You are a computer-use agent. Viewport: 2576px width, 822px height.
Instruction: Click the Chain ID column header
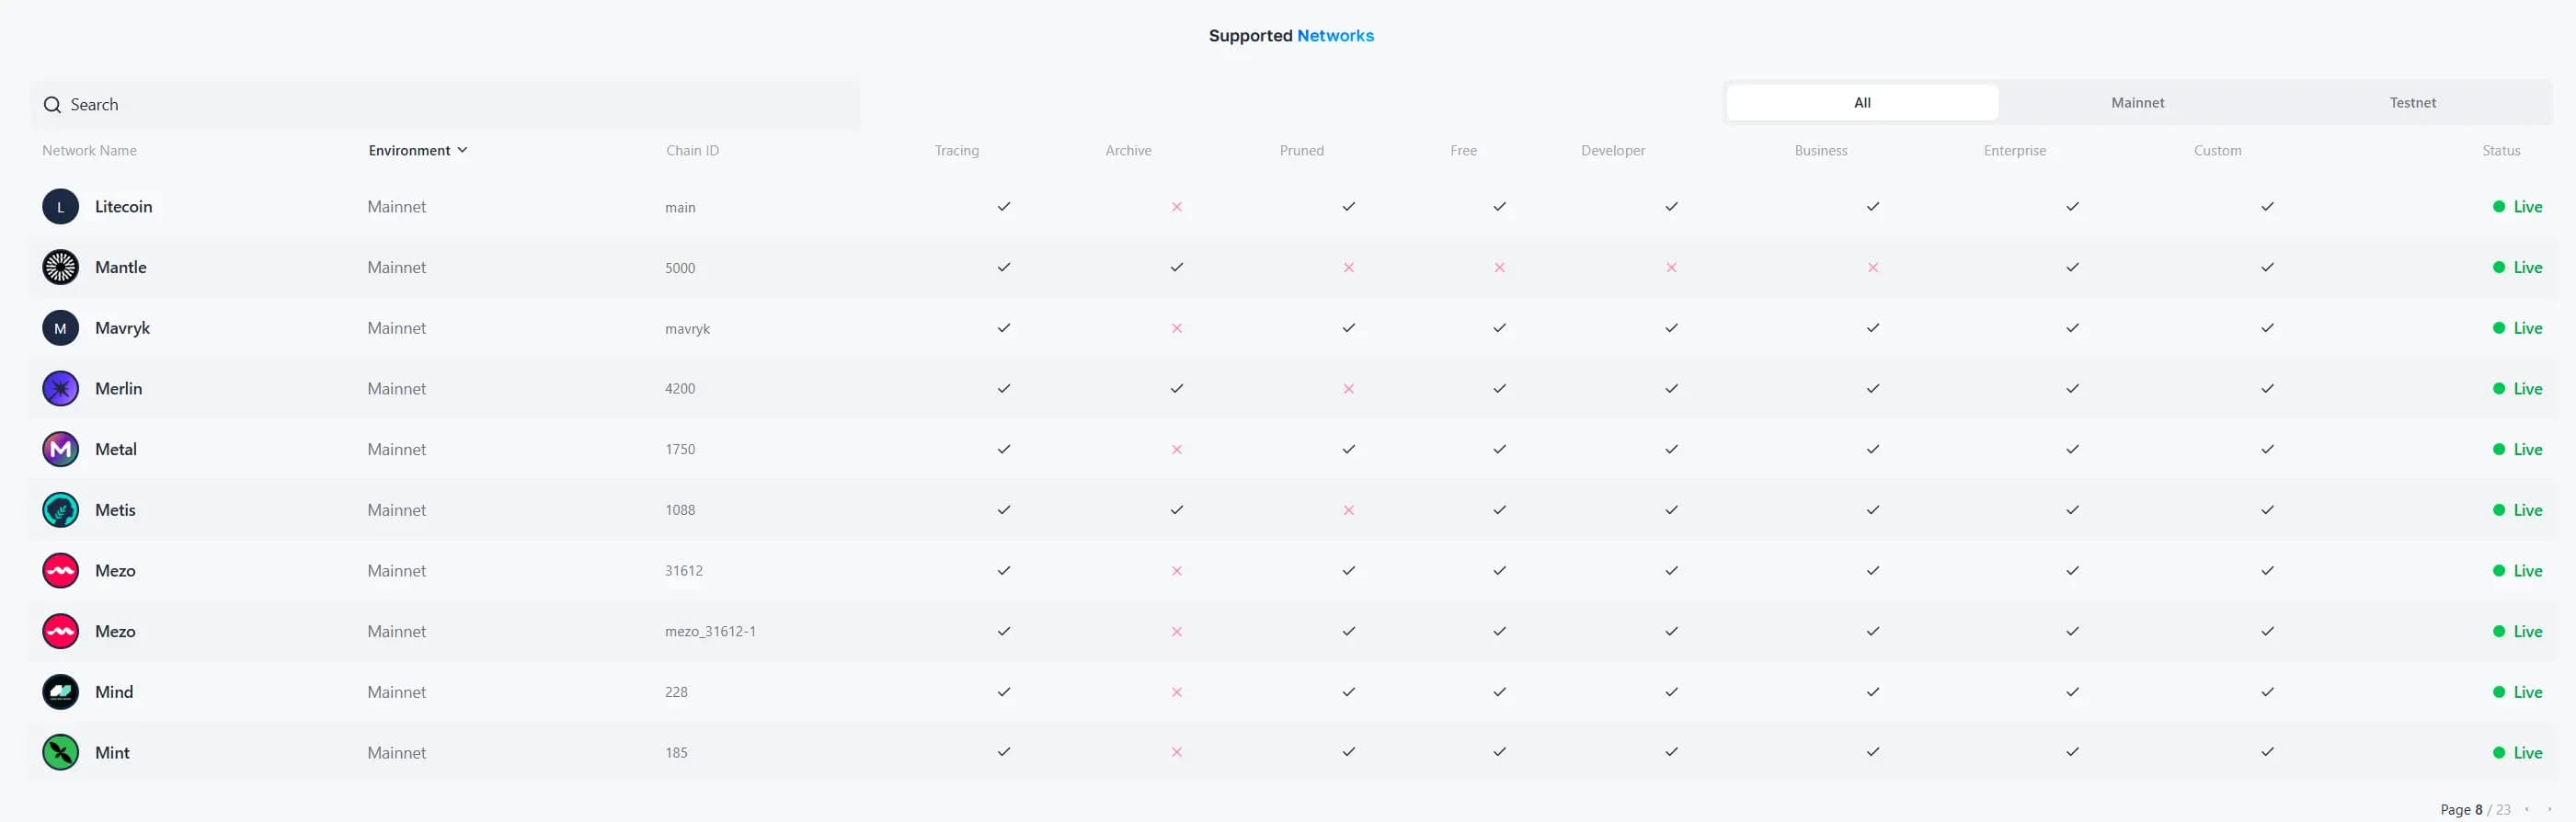(x=692, y=151)
